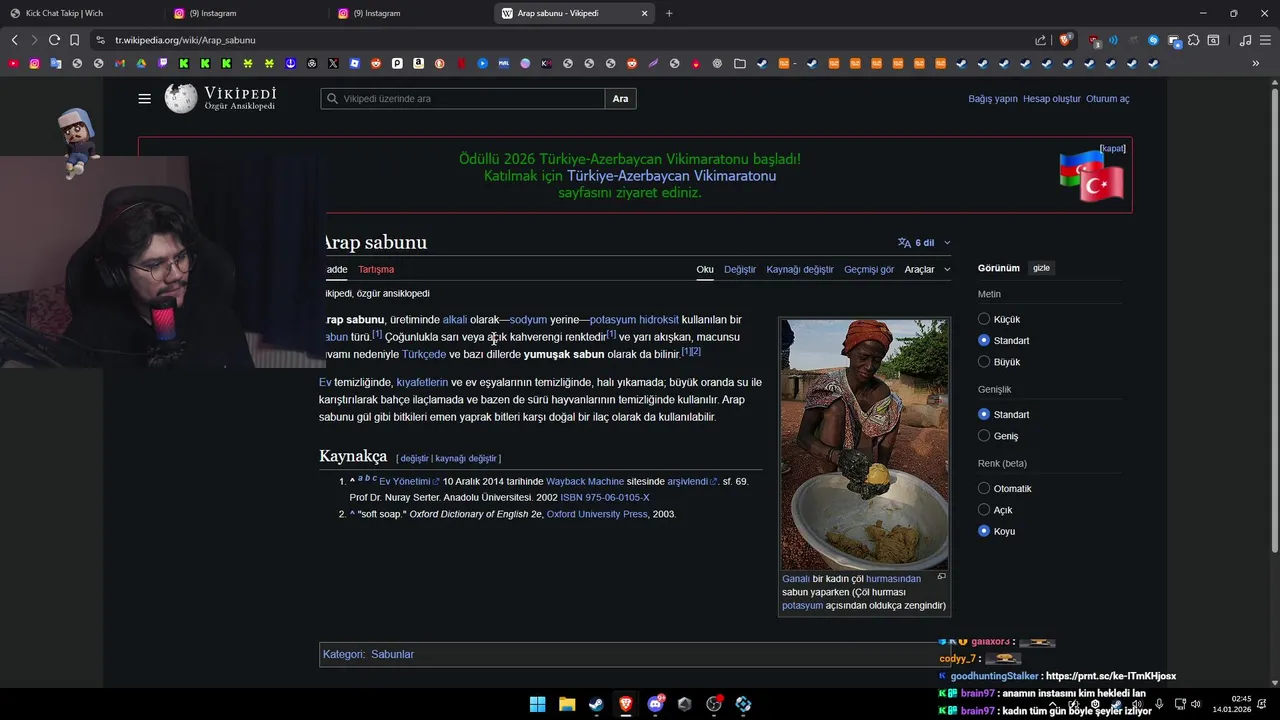Open the Gmail bookmark icon
Image resolution: width=1280 pixels, height=720 pixels.
click(120, 63)
